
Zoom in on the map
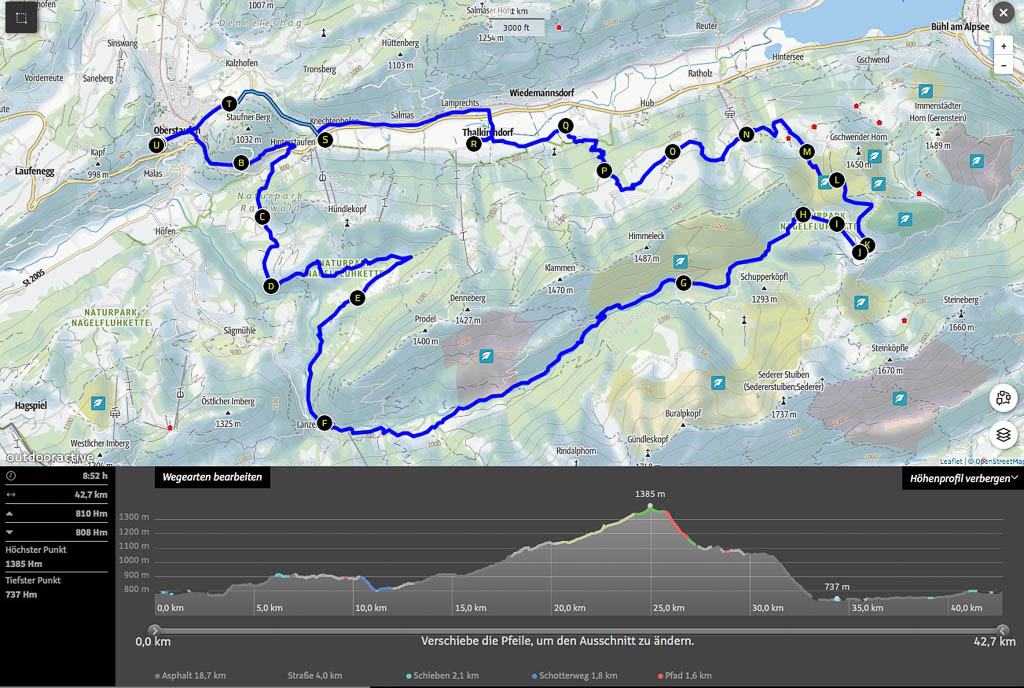[x=1003, y=46]
